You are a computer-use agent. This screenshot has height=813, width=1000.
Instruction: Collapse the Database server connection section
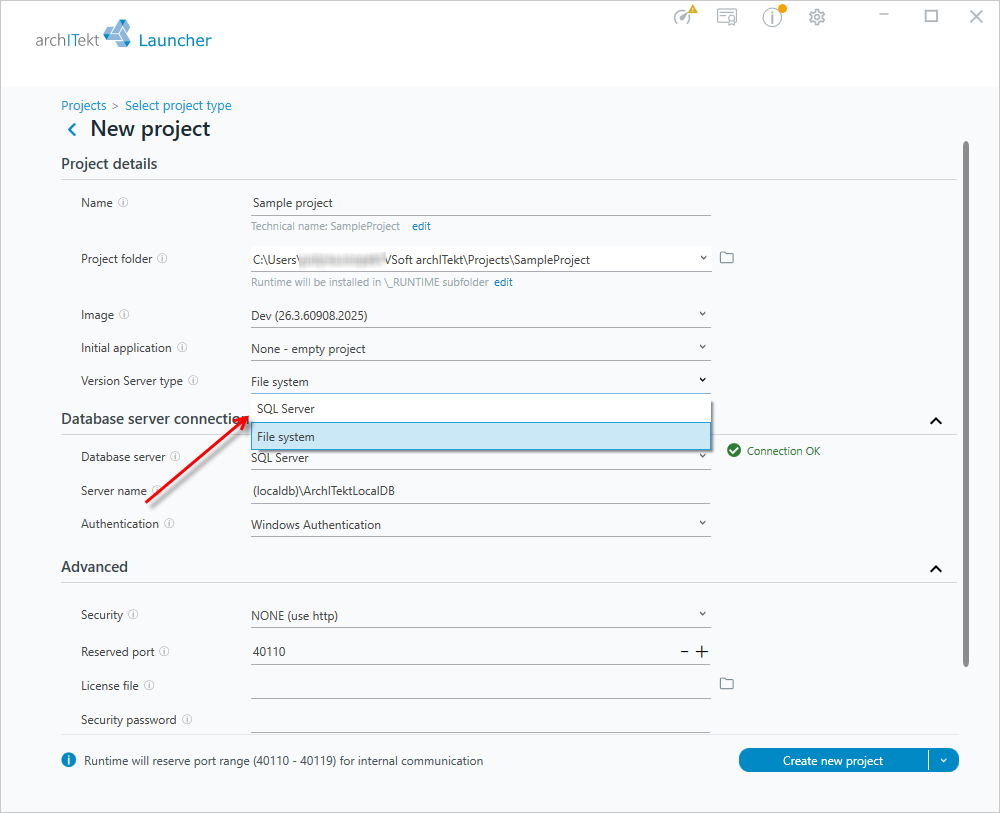(x=936, y=421)
